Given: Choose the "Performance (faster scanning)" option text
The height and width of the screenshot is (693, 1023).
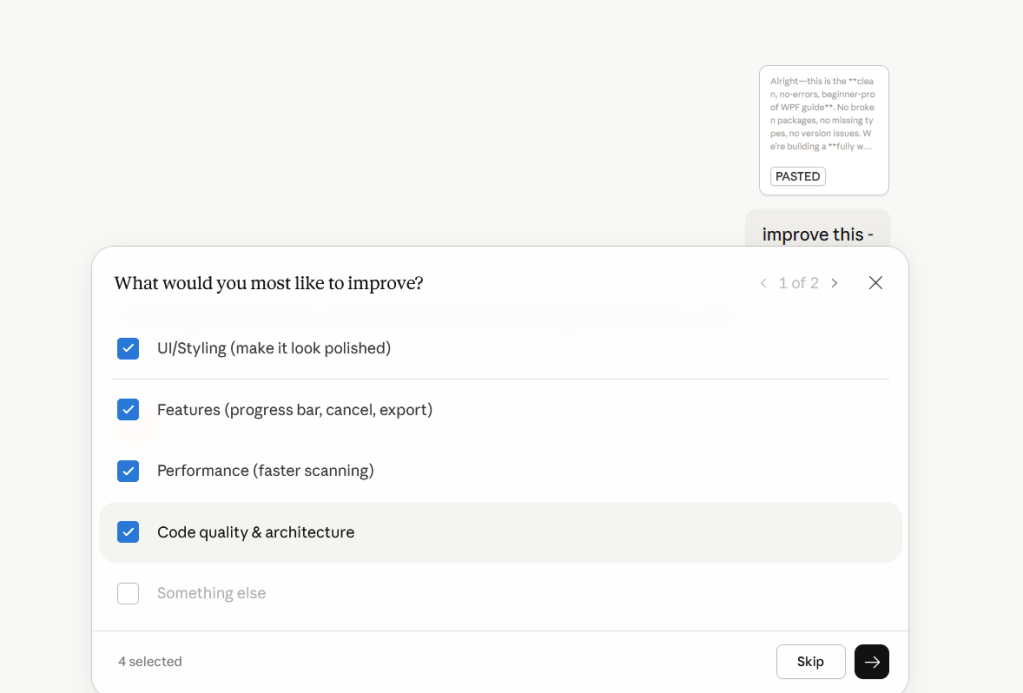Looking at the screenshot, I should 265,471.
